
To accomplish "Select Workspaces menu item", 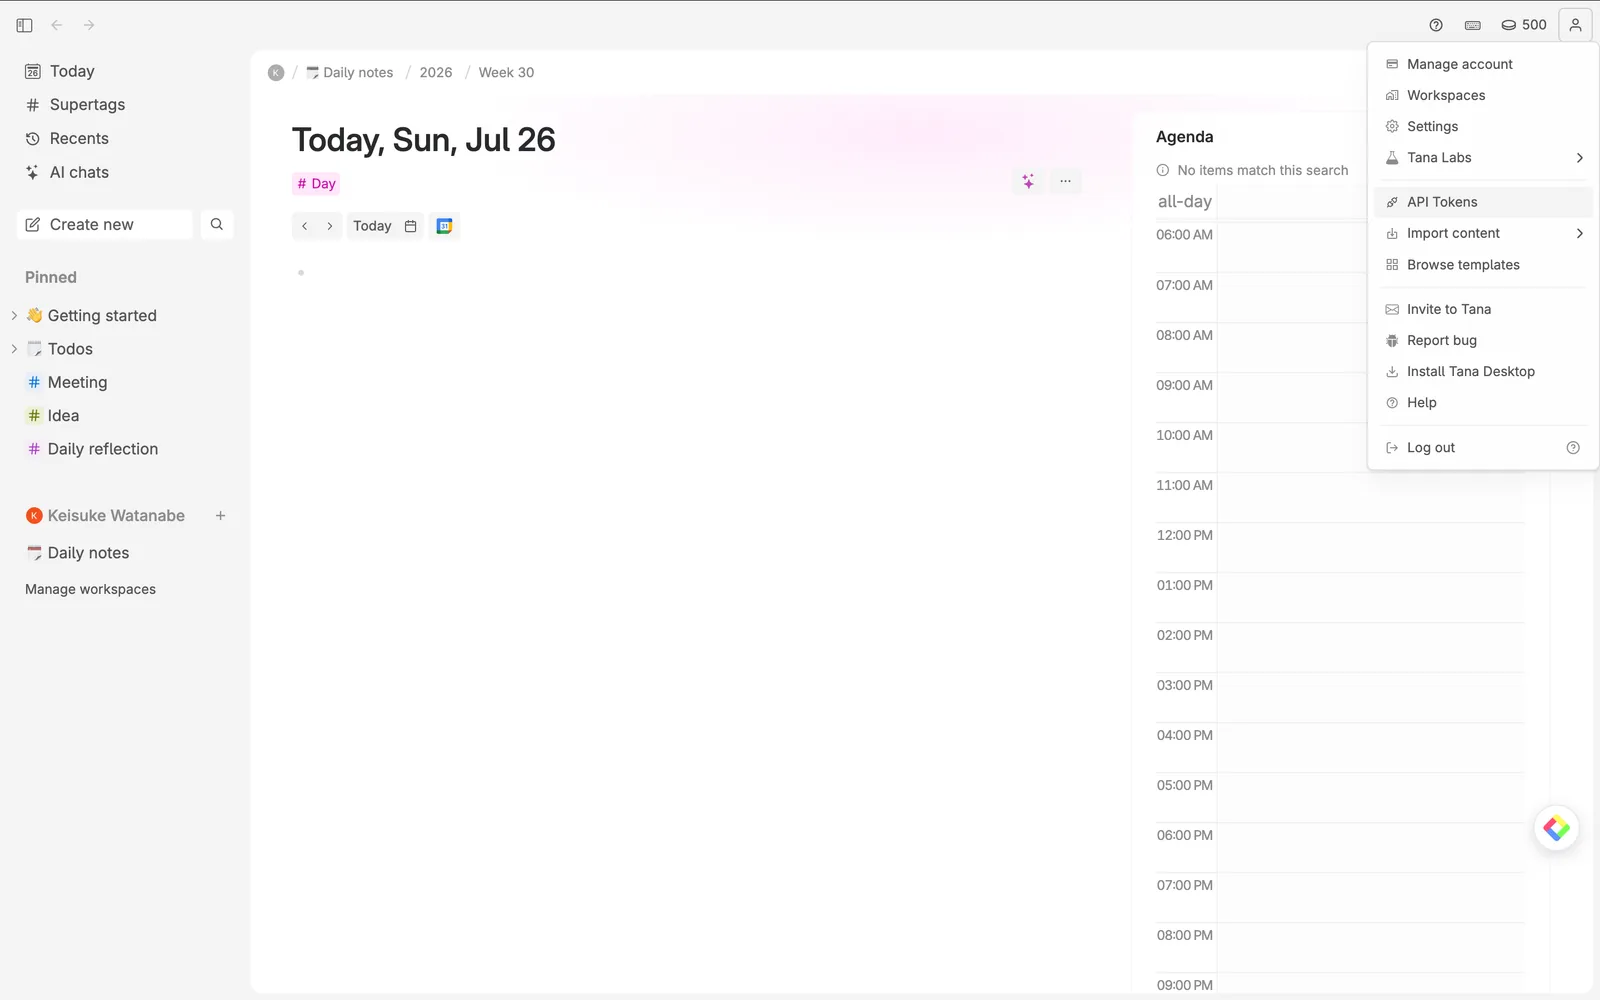I will (x=1483, y=95).
